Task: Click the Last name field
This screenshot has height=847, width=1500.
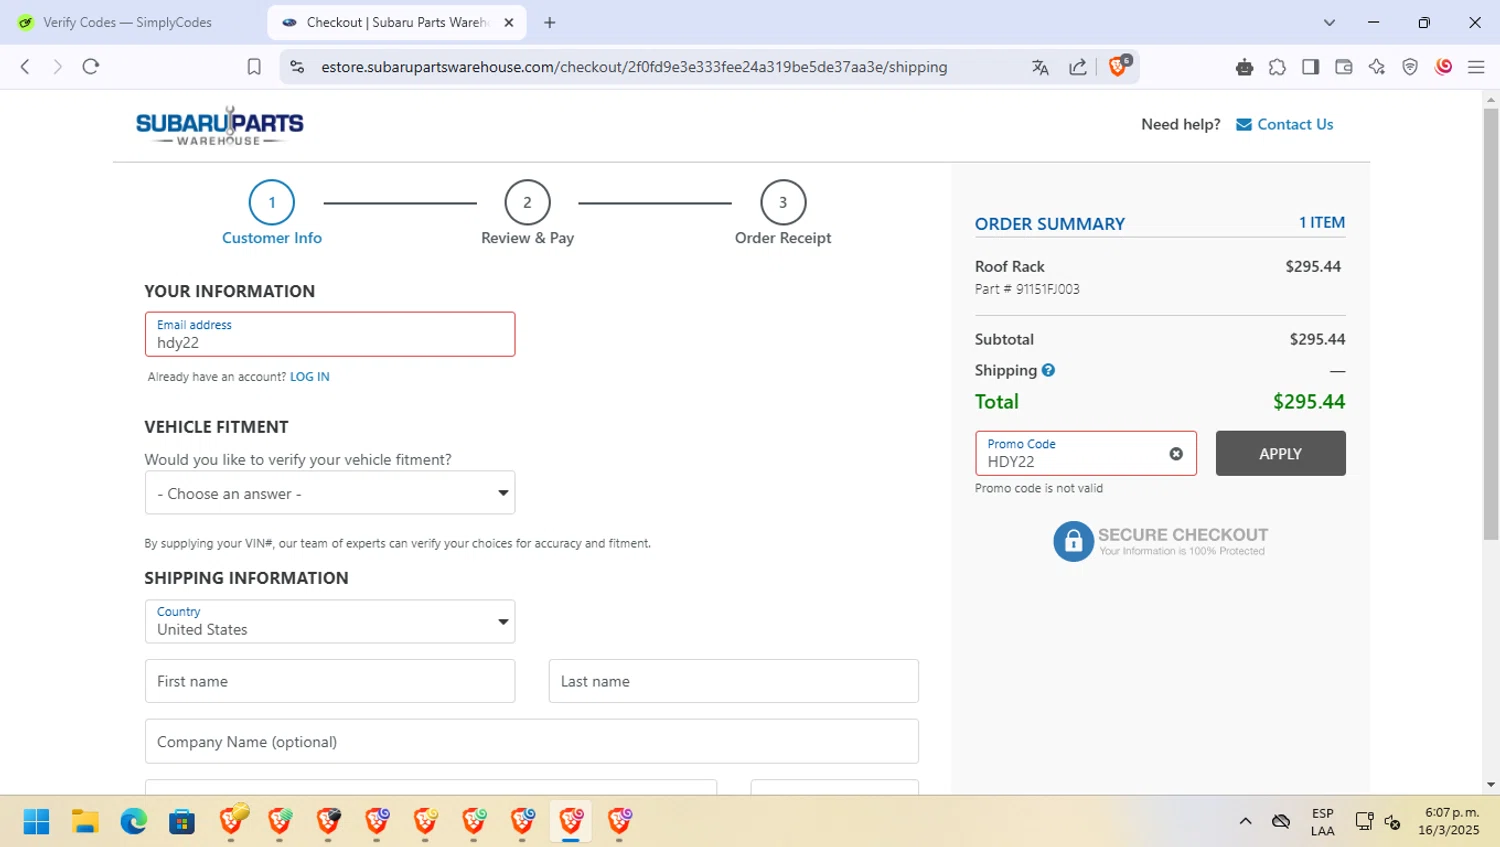Action: tap(733, 681)
